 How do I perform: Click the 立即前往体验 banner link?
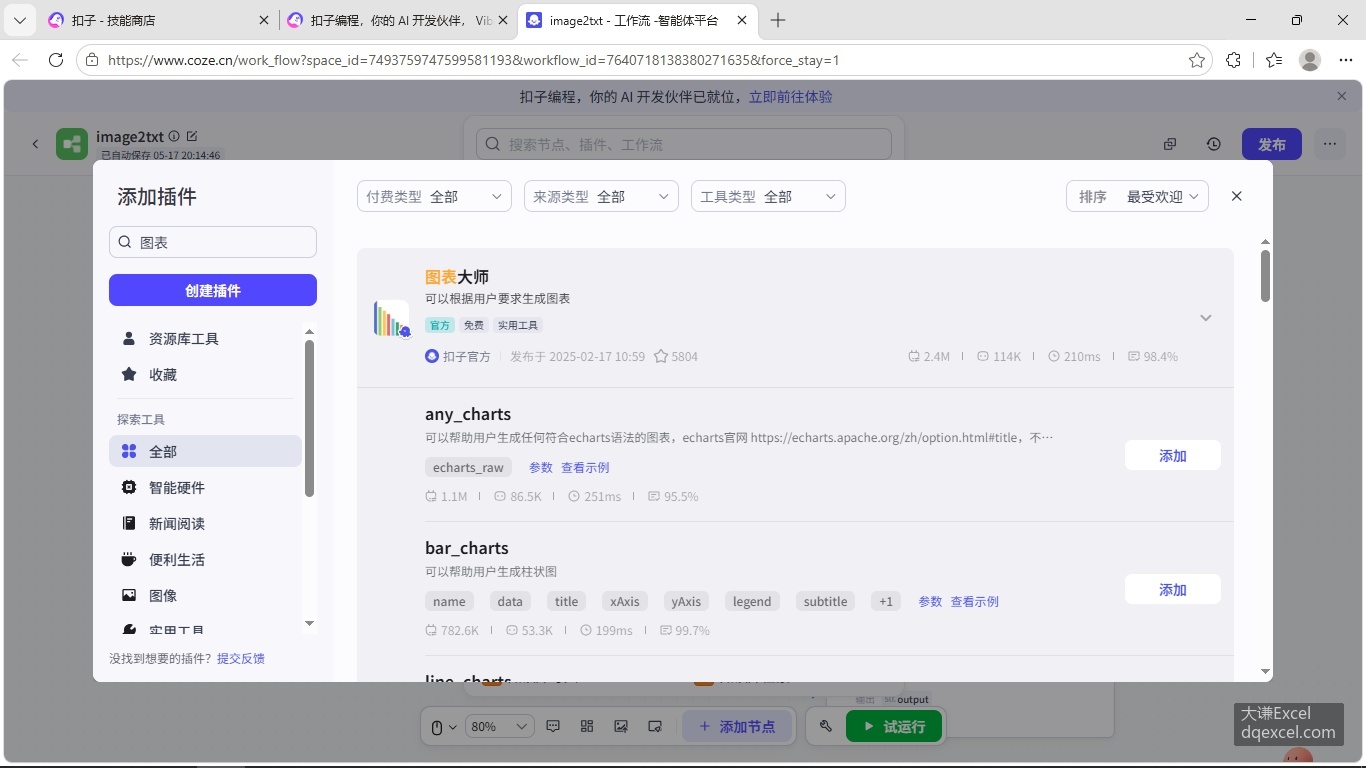(790, 97)
